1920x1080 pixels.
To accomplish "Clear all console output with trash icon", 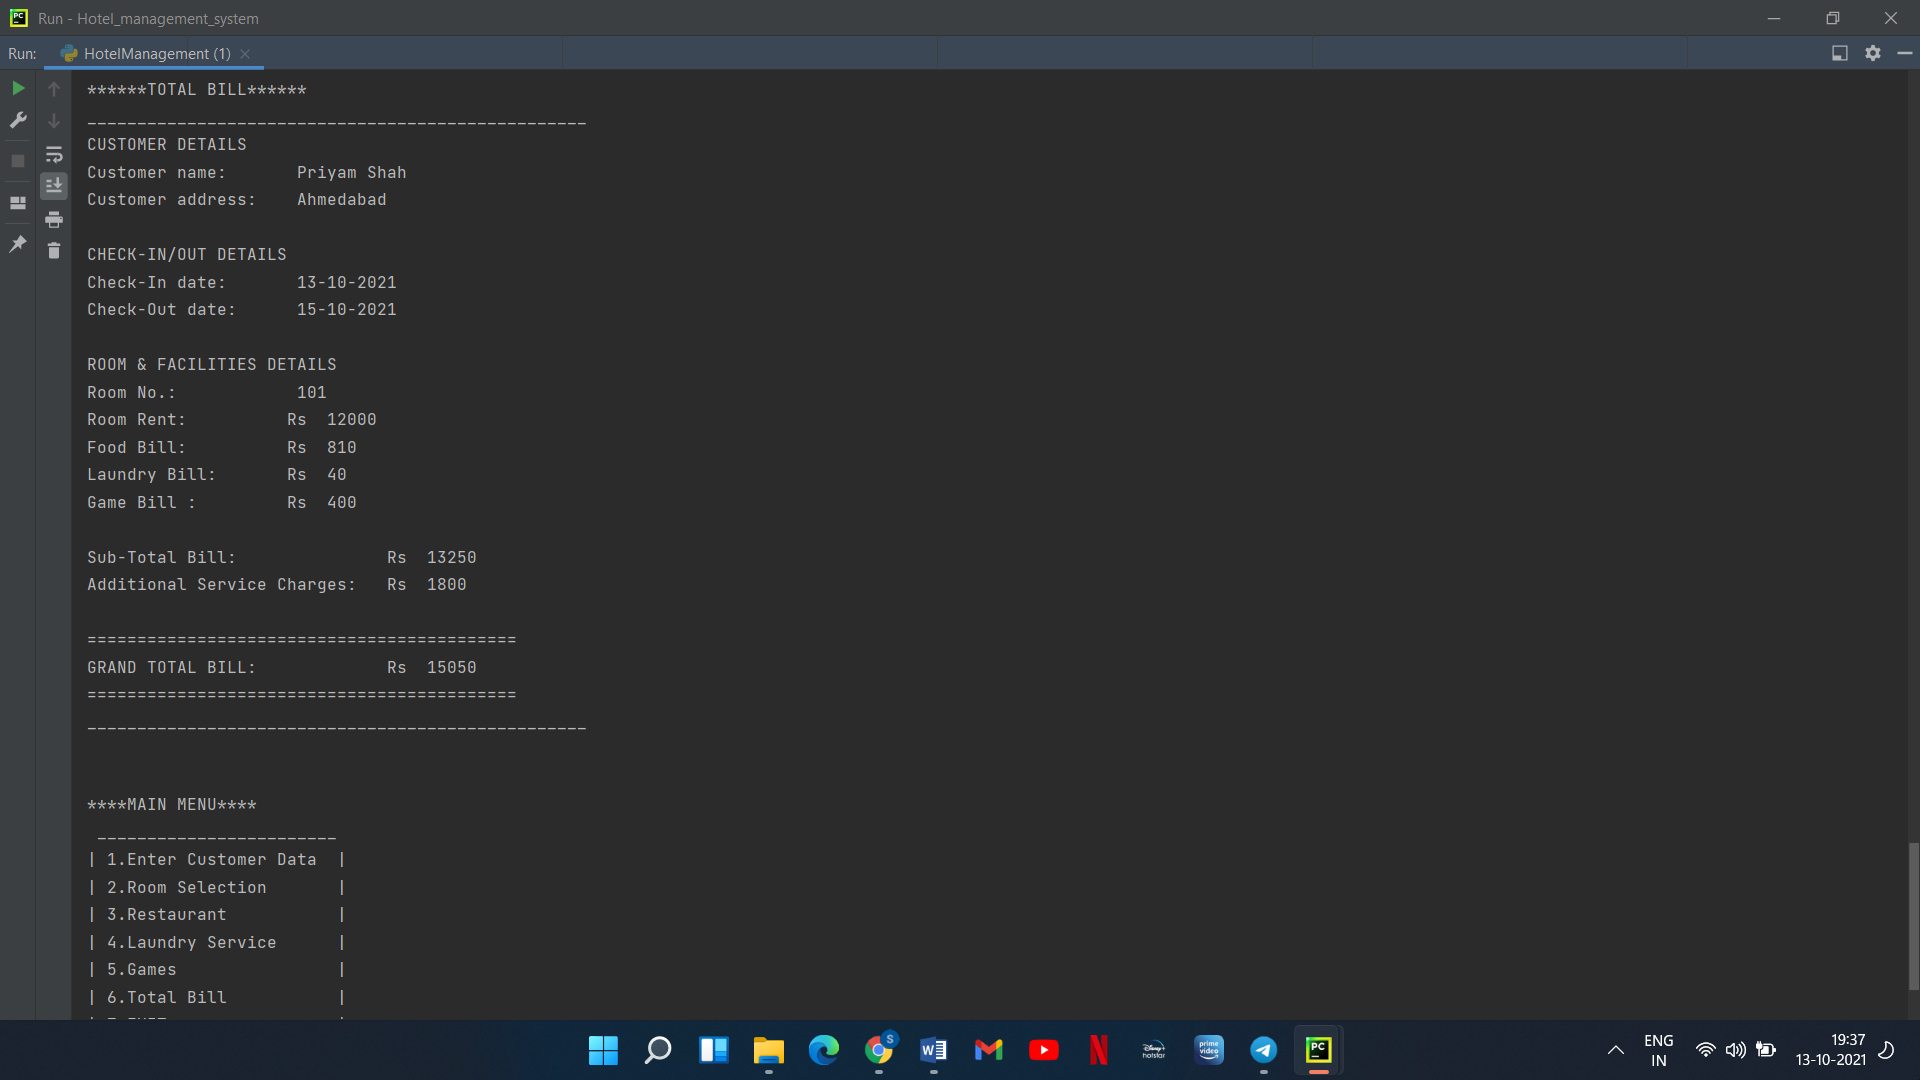I will [54, 251].
